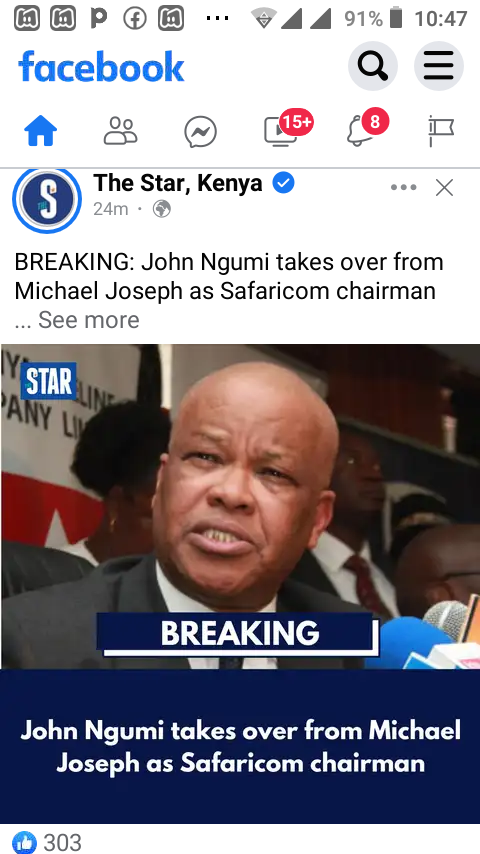Viewport: 480px width, 854px height.
Task: Open post options three-dot menu
Action: click(404, 187)
